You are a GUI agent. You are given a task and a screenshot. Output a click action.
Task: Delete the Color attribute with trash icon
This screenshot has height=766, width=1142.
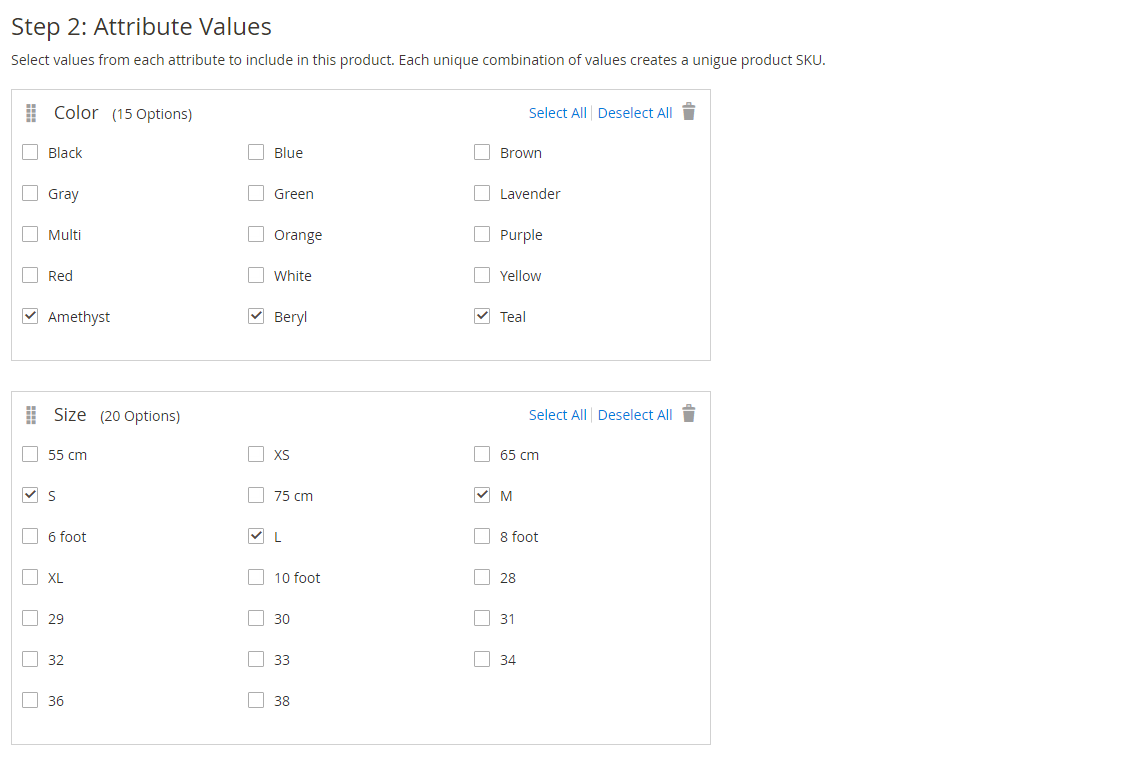688,111
